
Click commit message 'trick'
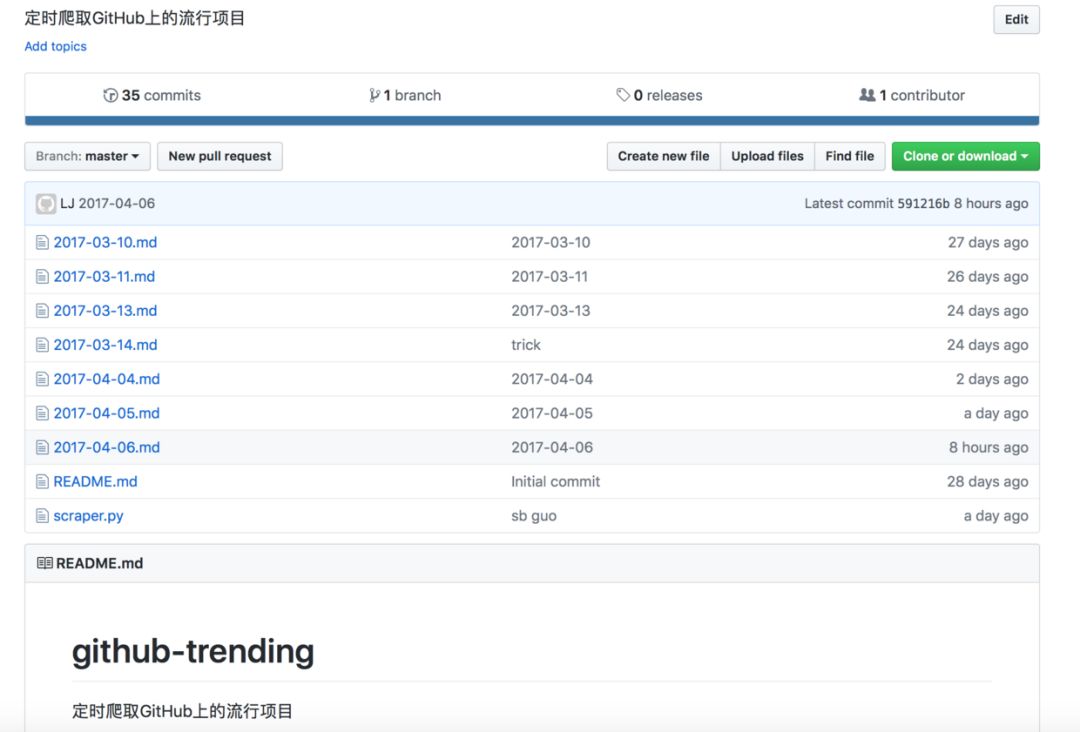(526, 345)
